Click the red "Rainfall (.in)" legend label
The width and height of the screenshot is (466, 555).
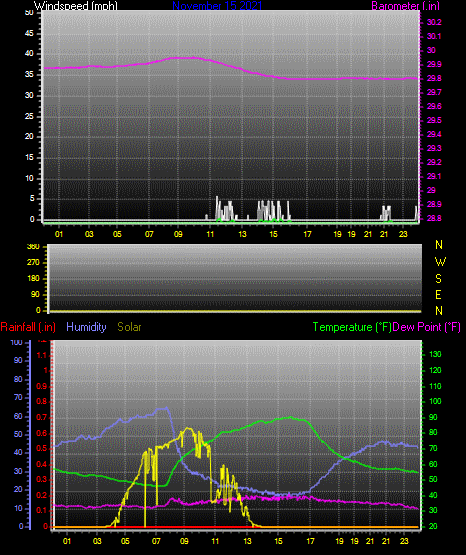pyautogui.click(x=28, y=327)
